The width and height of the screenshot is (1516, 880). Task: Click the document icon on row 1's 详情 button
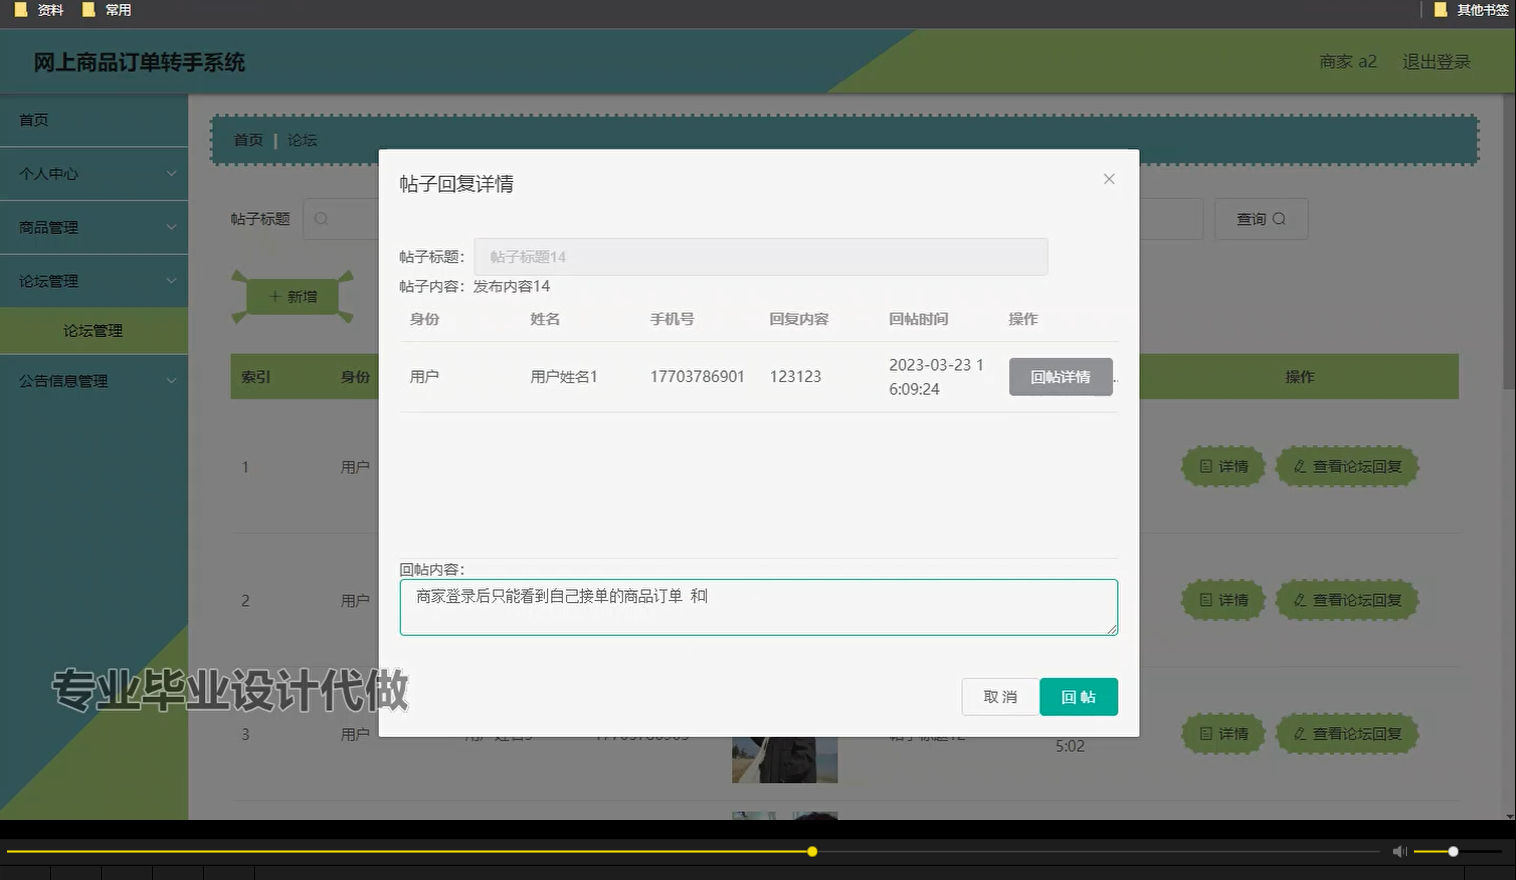pos(1206,466)
